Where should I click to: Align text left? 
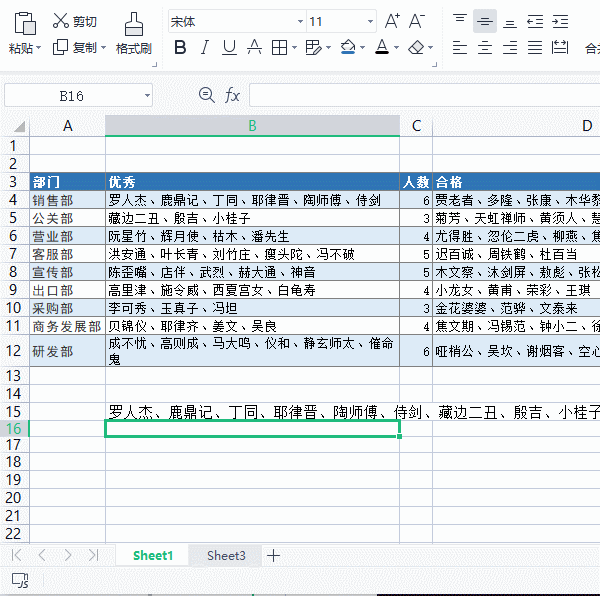click(460, 47)
